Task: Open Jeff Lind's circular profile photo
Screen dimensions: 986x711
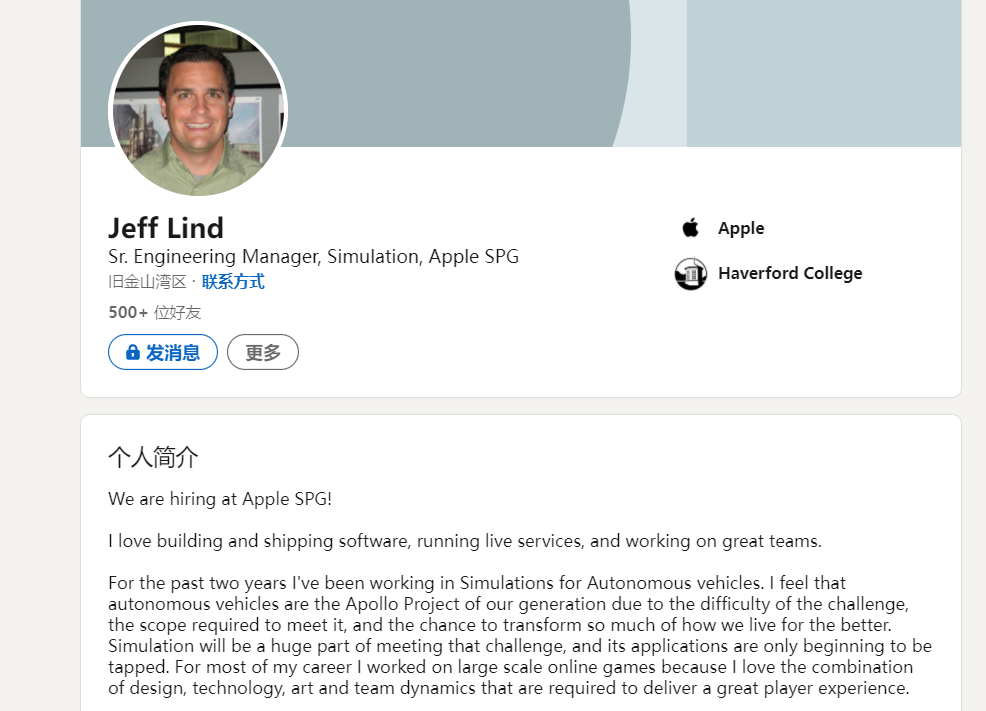Action: tap(198, 109)
